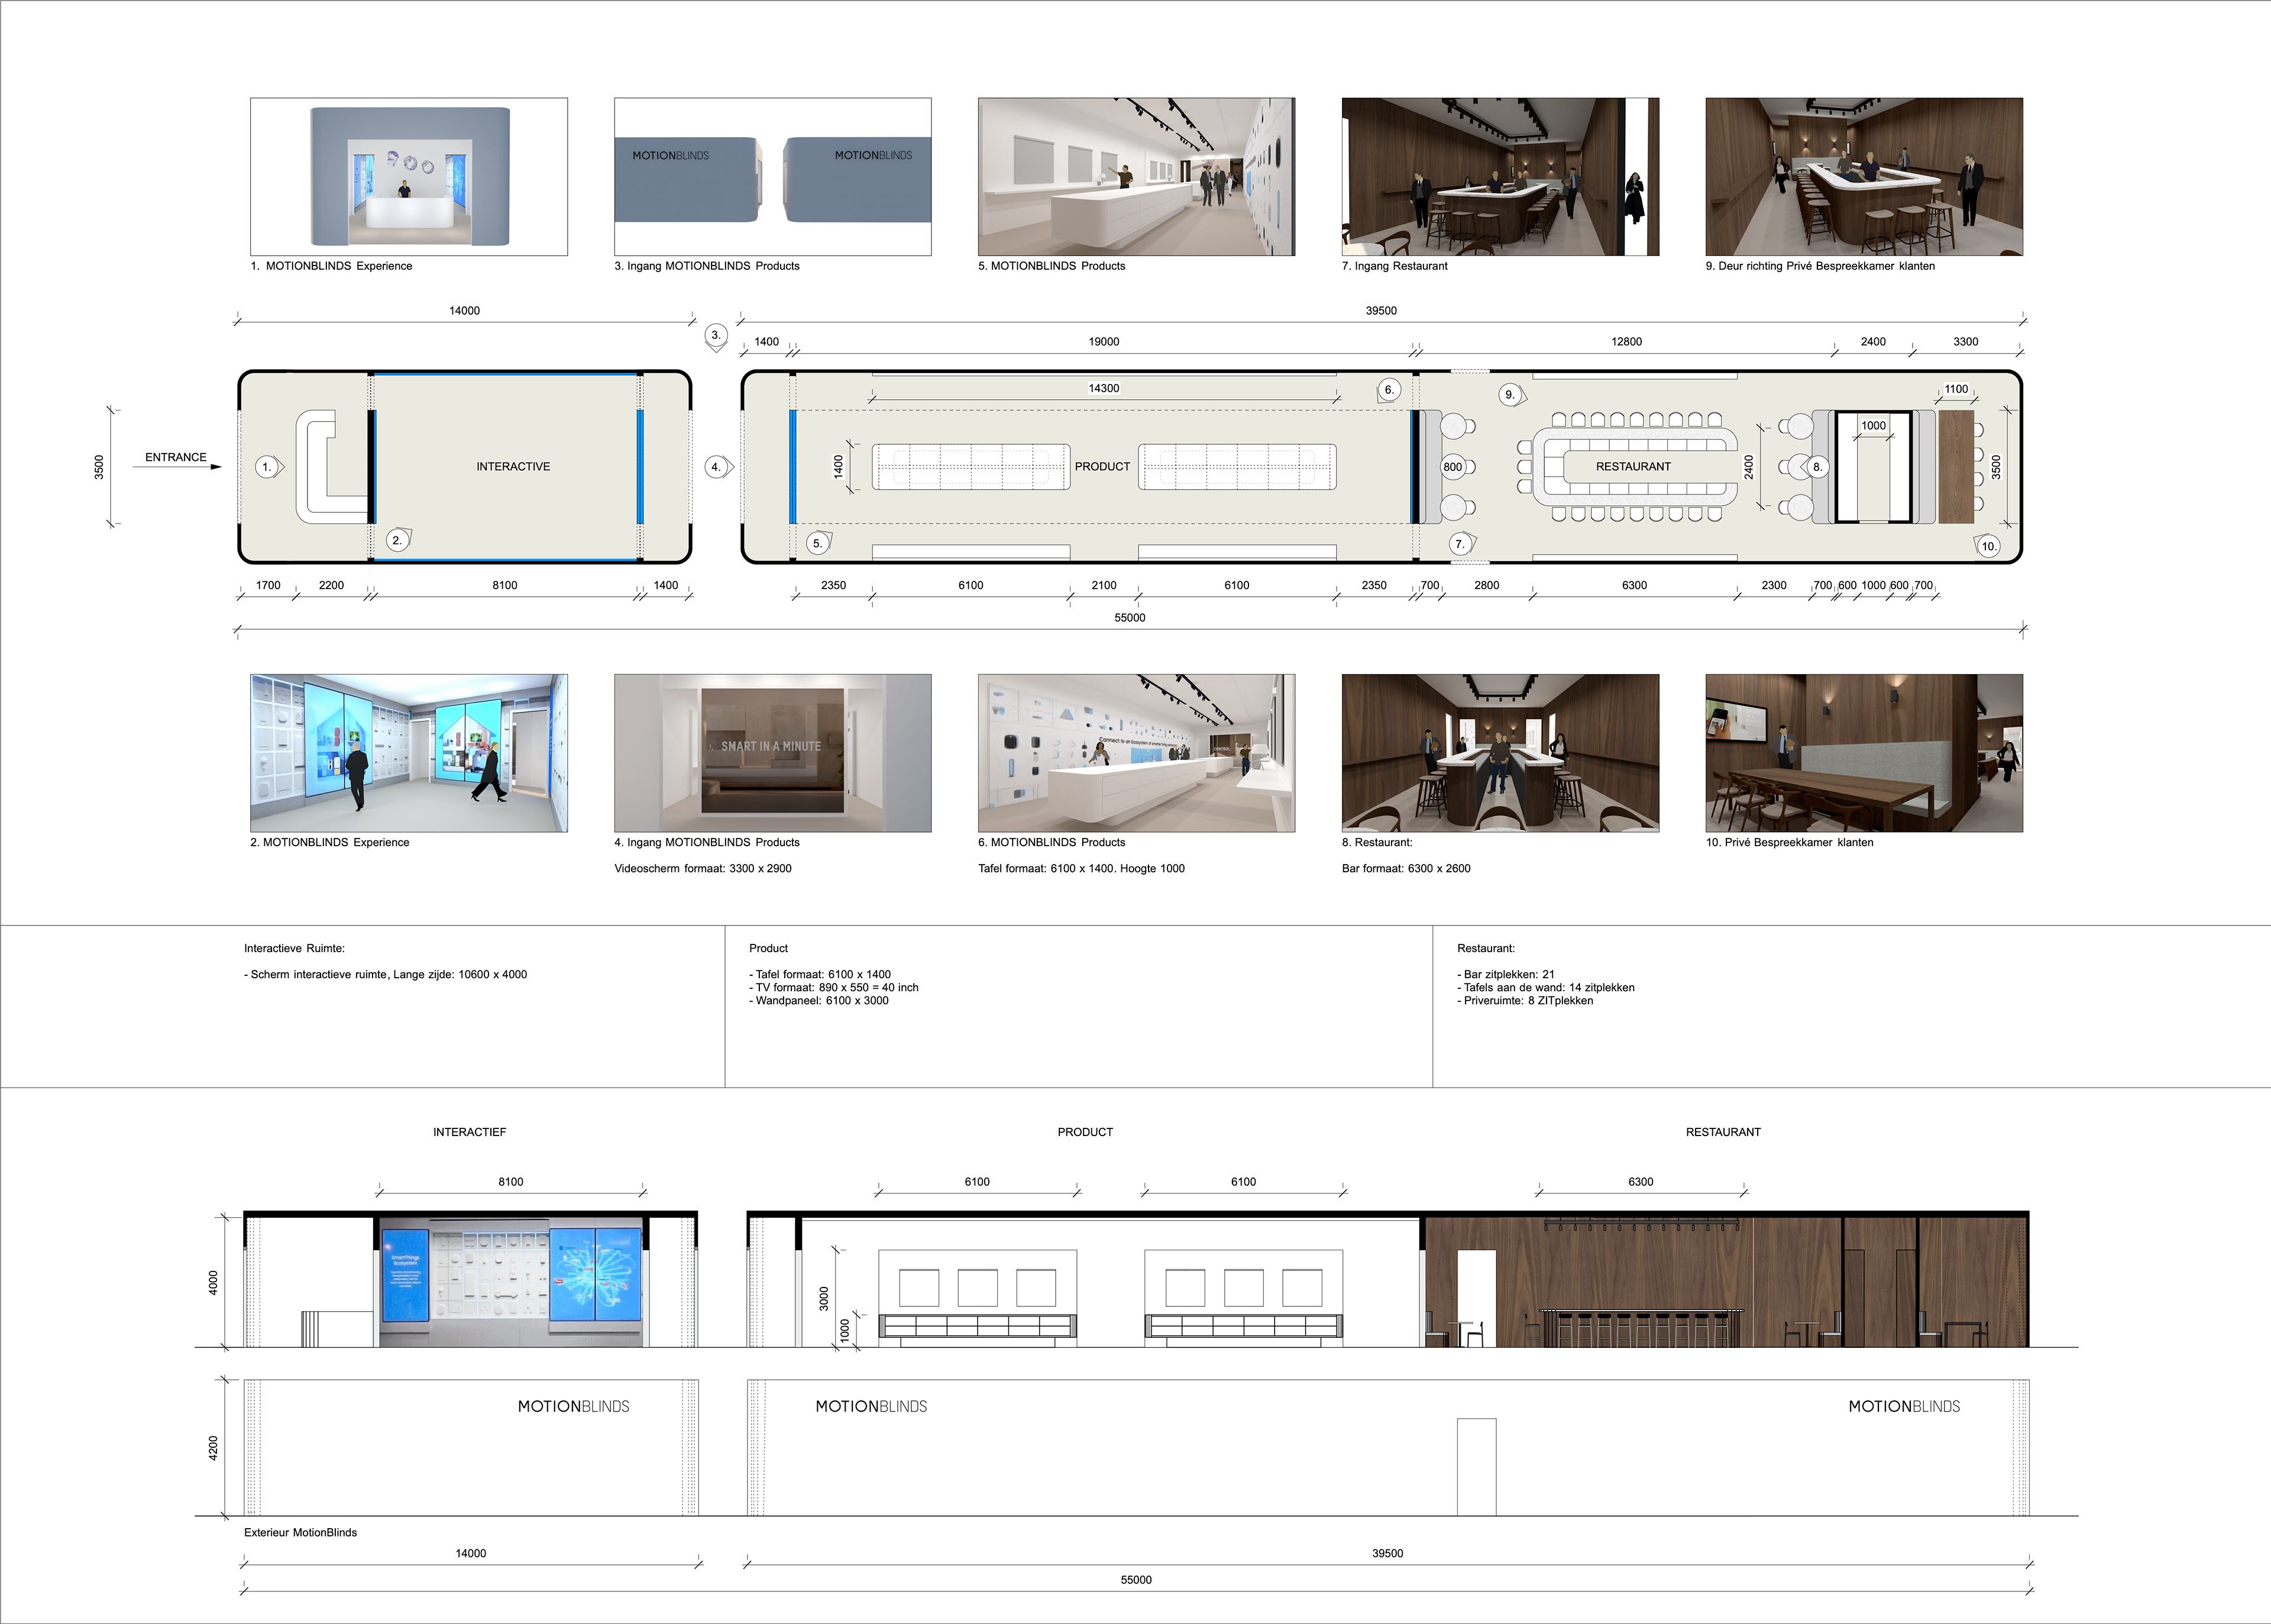Click the INTERACTIVE room label on the plan
2271x1624 pixels.
[x=513, y=467]
